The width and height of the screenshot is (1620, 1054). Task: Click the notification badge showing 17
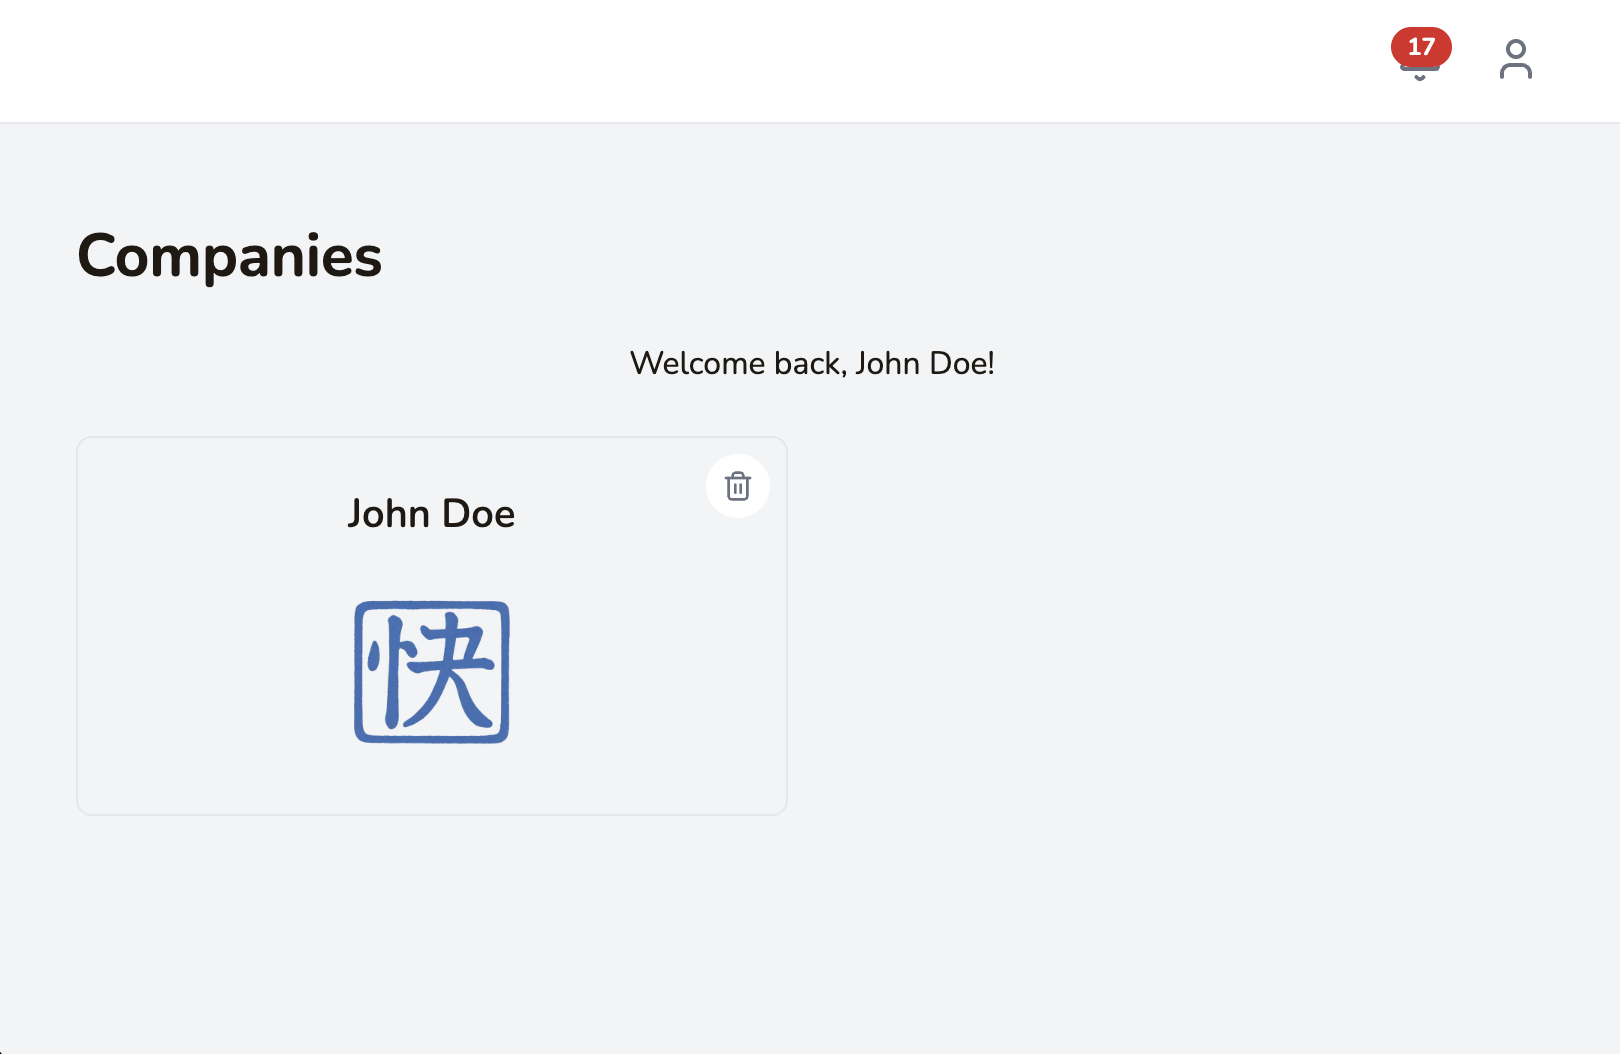point(1421,47)
